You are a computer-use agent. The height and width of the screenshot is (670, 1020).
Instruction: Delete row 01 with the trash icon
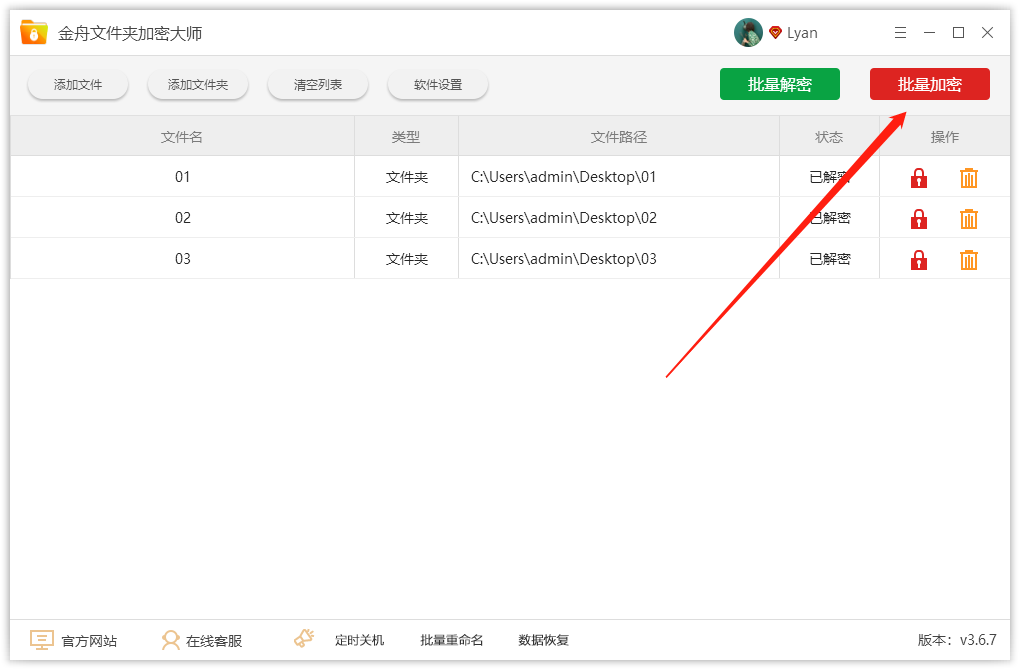(x=969, y=178)
